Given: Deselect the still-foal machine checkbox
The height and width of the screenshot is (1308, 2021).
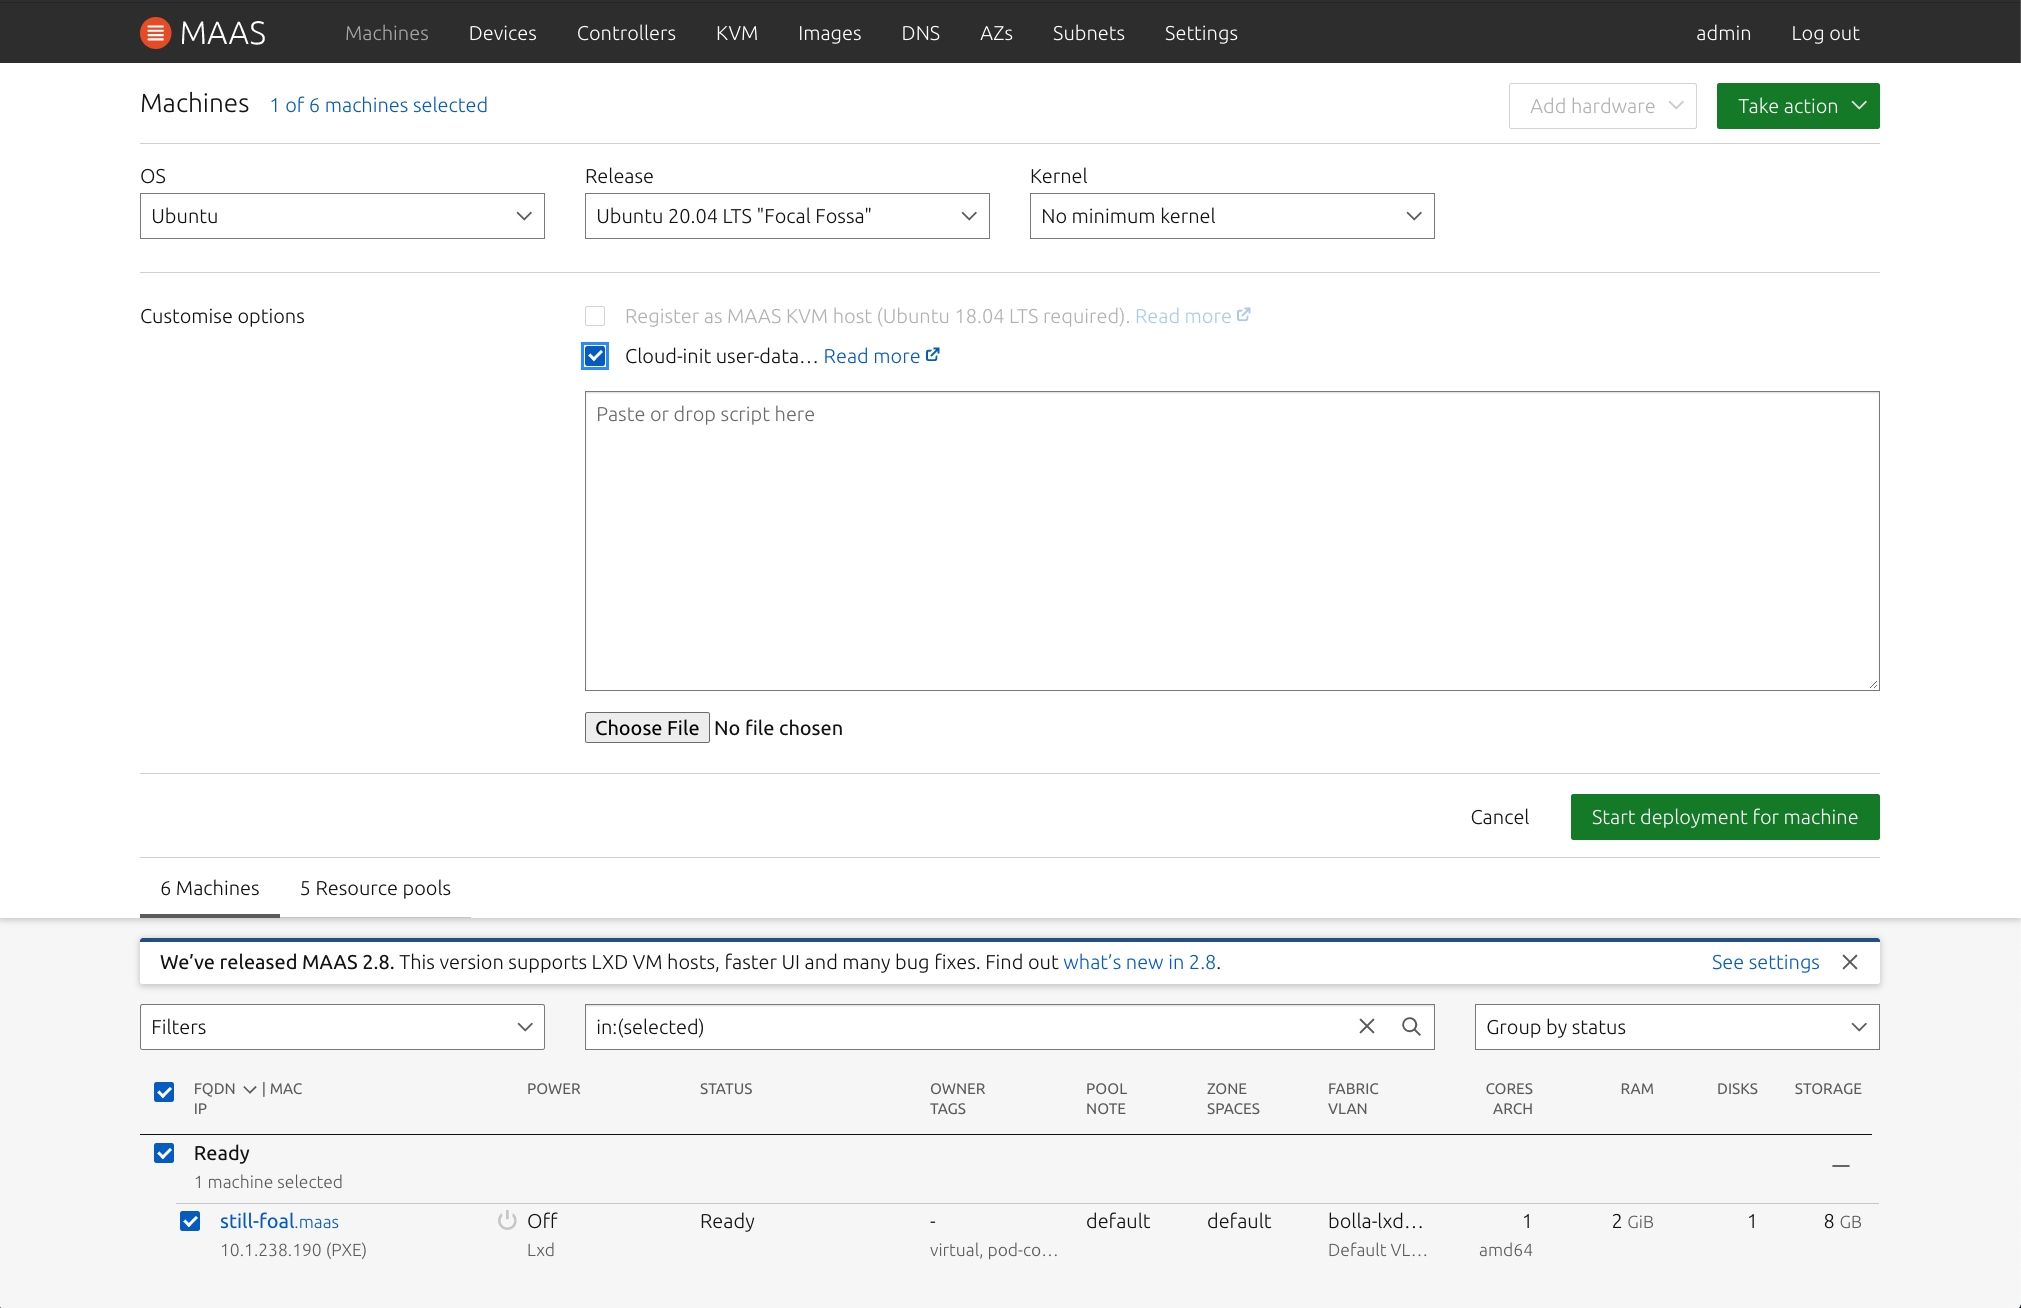Looking at the screenshot, I should click(x=190, y=1221).
